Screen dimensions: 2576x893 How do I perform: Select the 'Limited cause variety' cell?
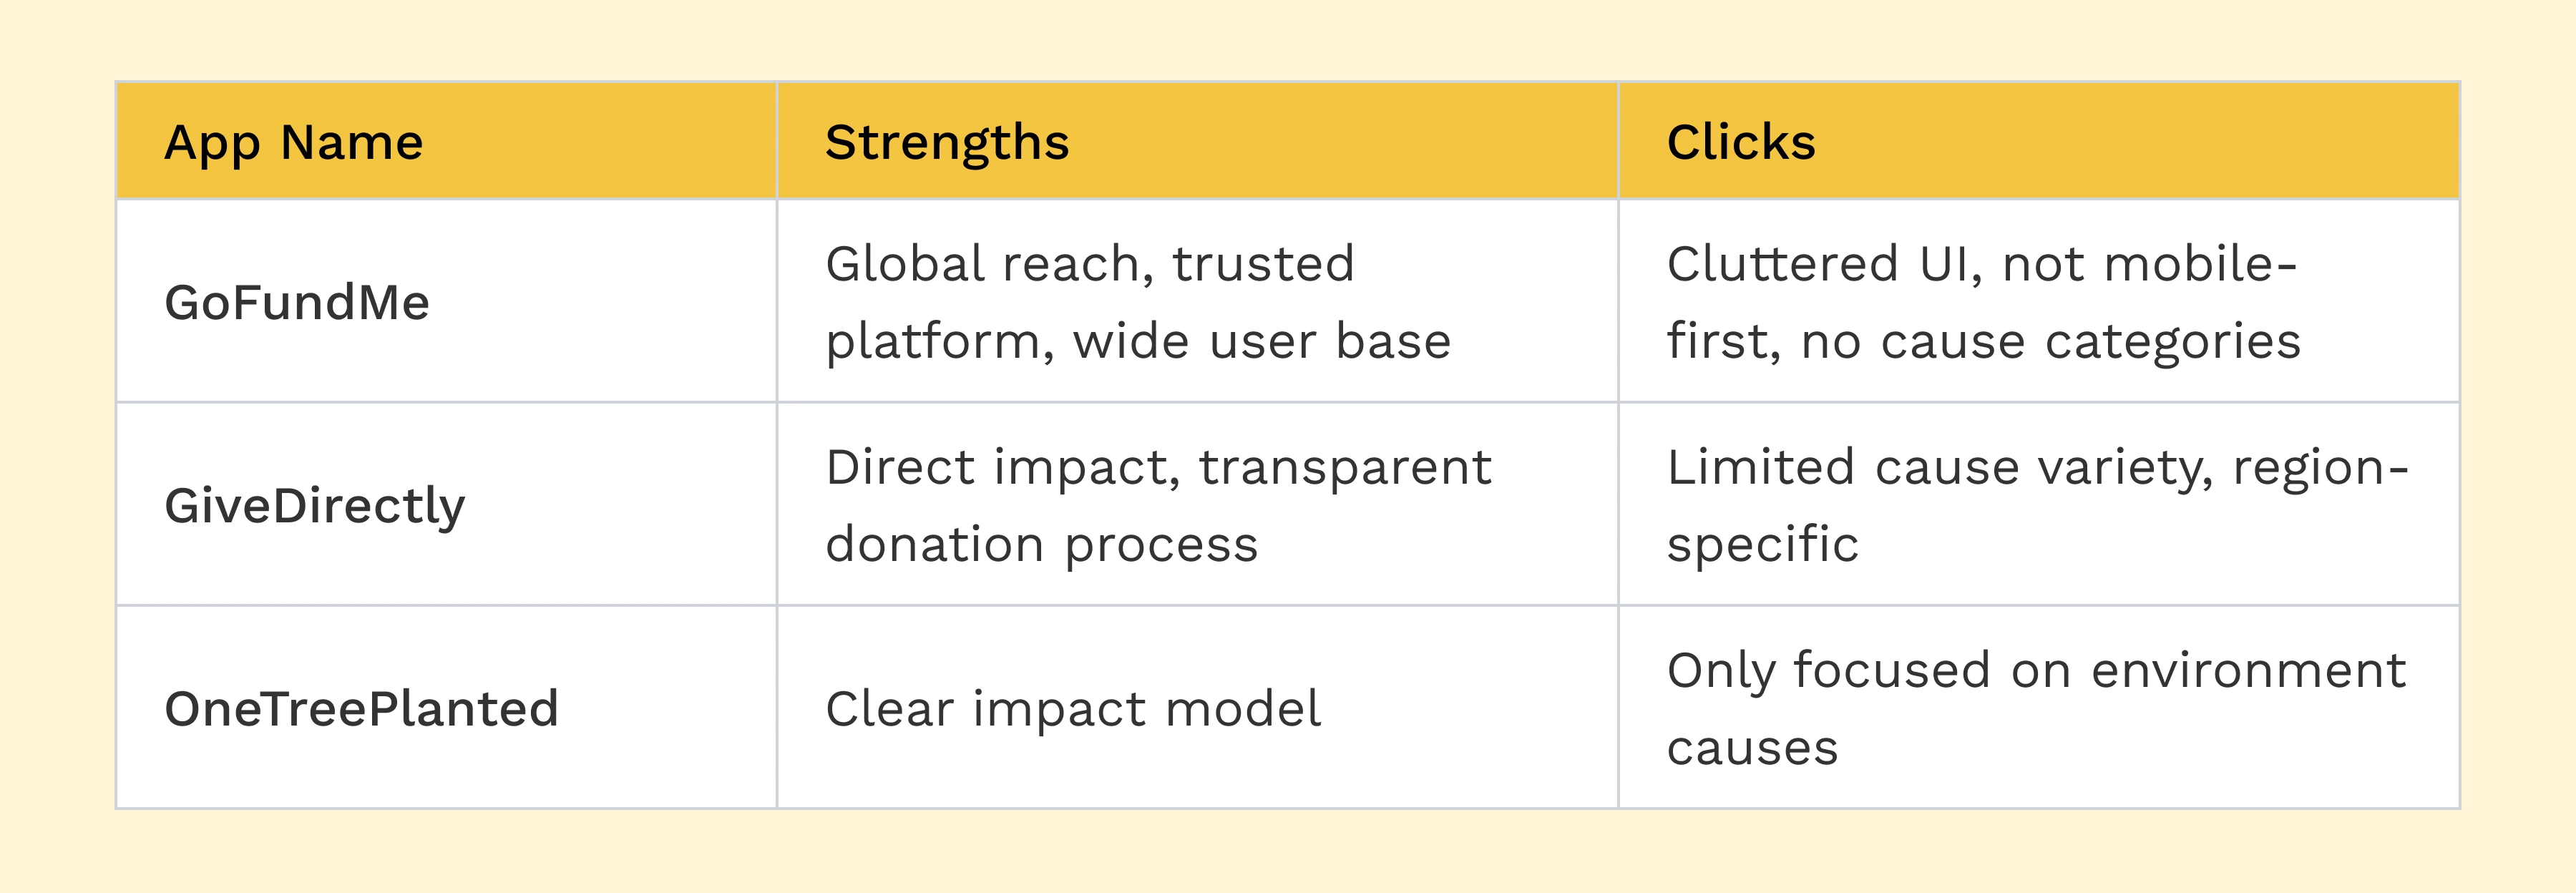coord(2036,505)
